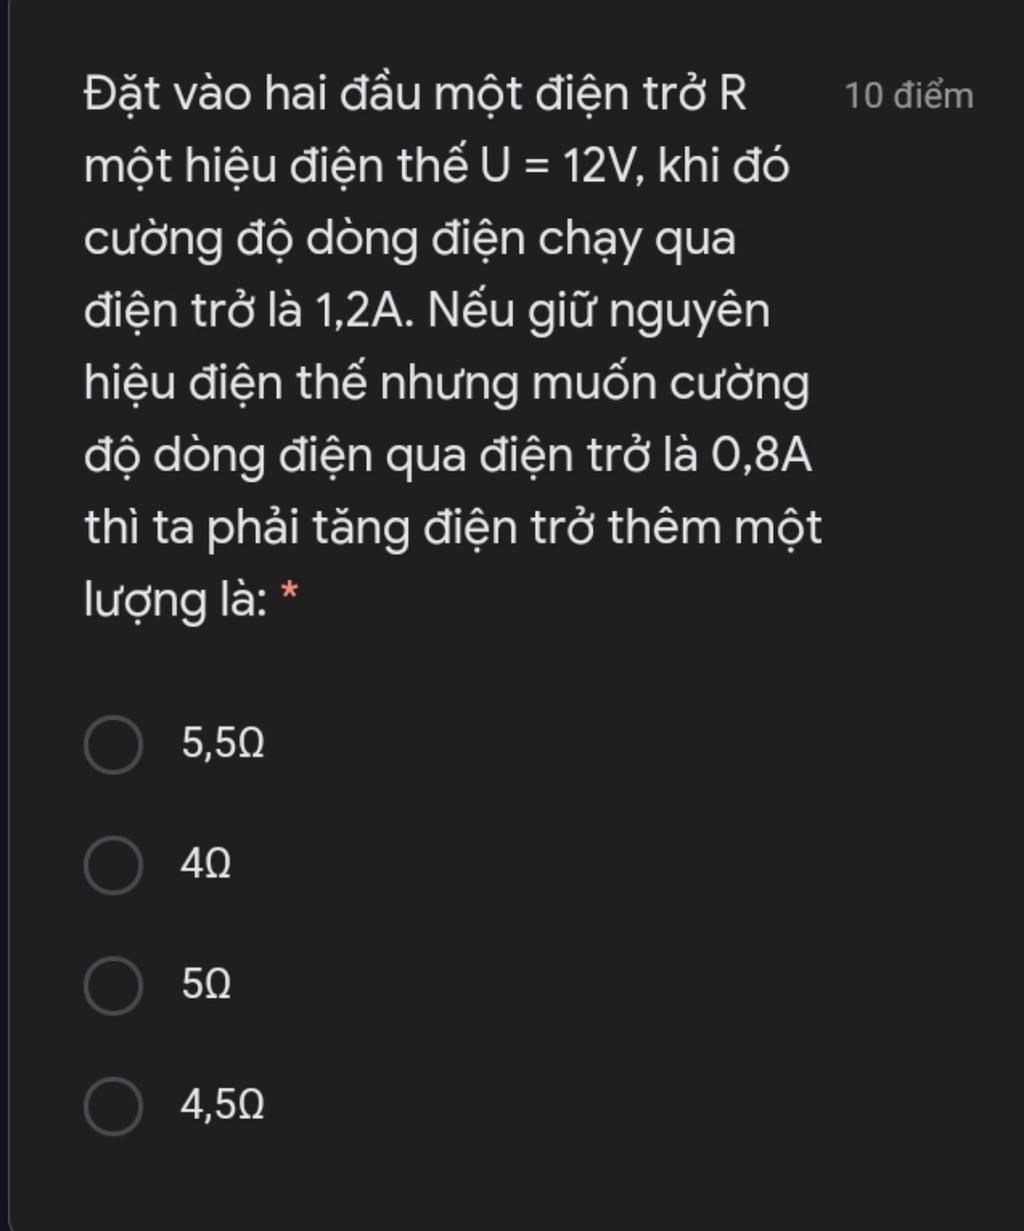
Task: Click the 'lượng là:' text
Action: click(176, 601)
